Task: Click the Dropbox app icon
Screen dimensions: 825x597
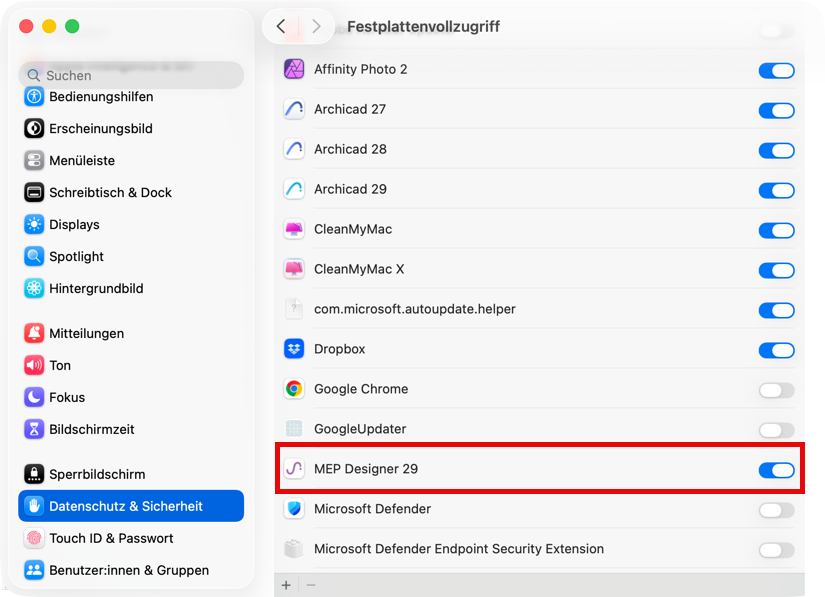Action: coord(294,350)
